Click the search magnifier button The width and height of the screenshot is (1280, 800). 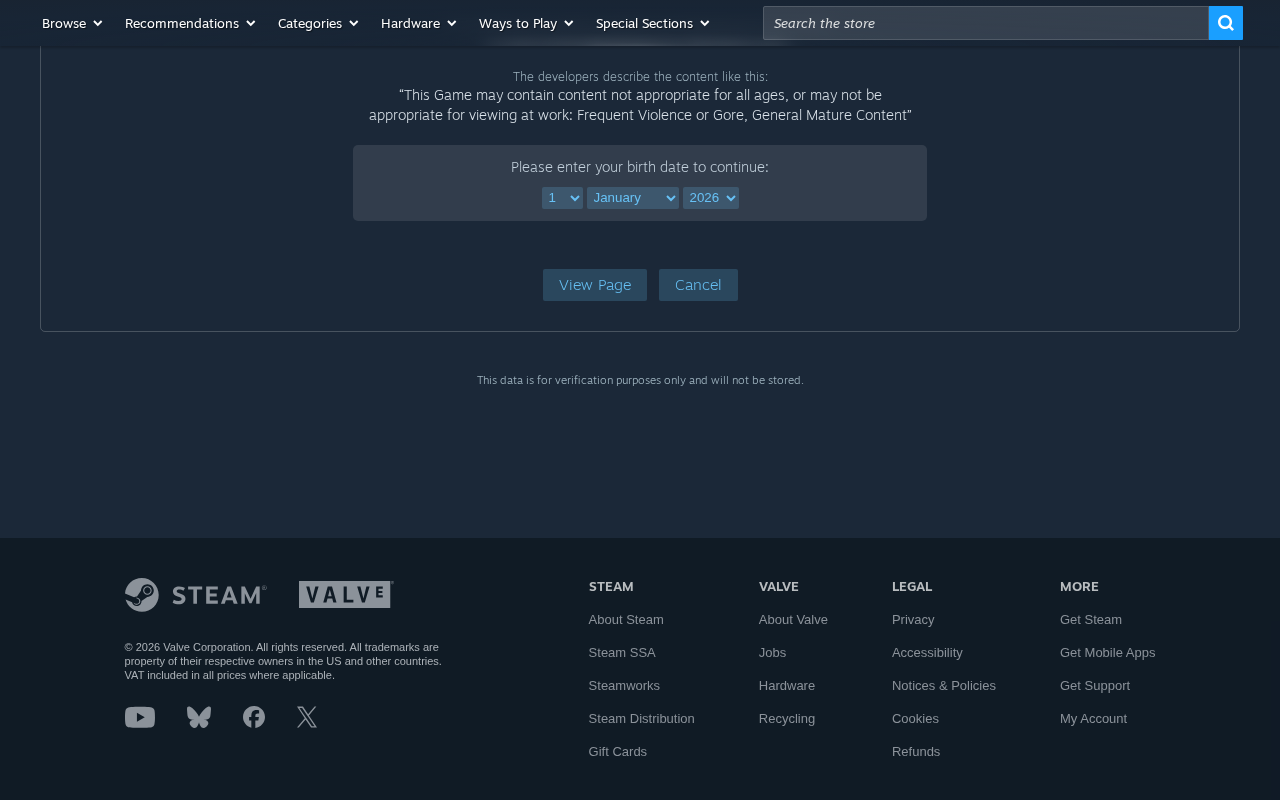click(x=1226, y=23)
